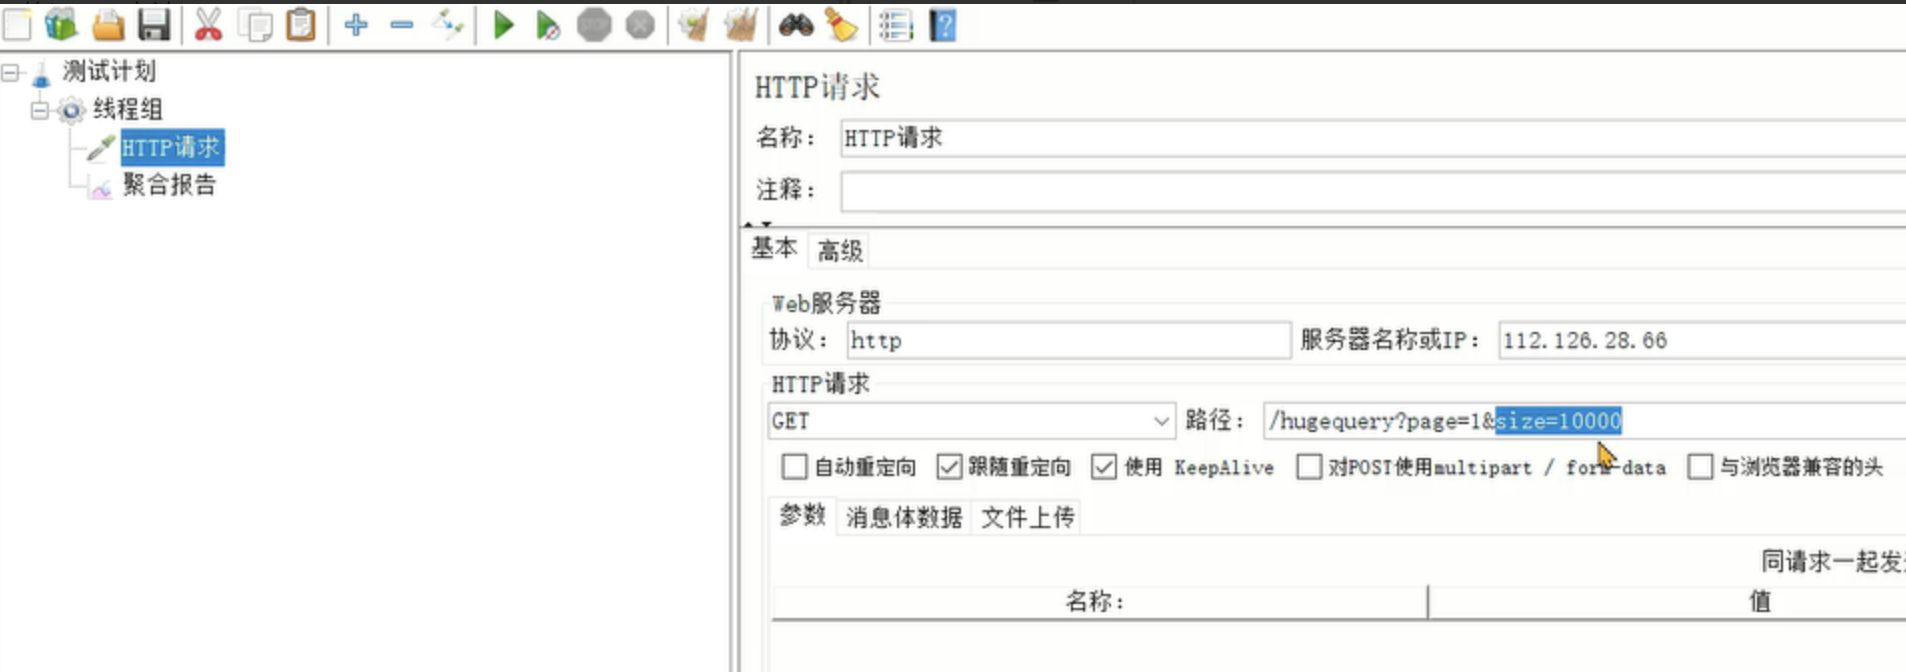Viewport: 1906px width, 672px height.
Task: Click the 服务器名称或IP input field
Action: pyautogui.click(x=1702, y=340)
